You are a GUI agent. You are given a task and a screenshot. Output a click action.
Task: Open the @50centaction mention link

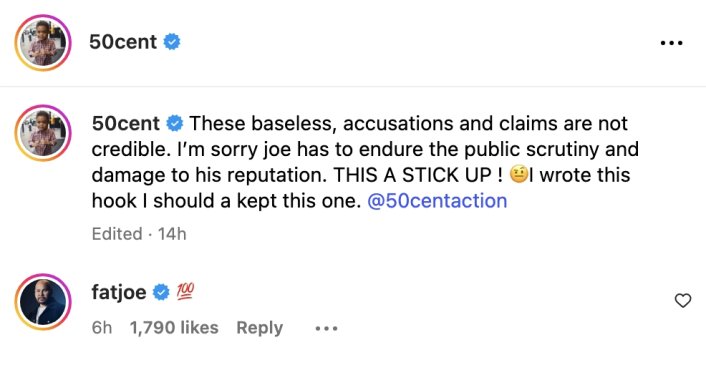coord(437,201)
